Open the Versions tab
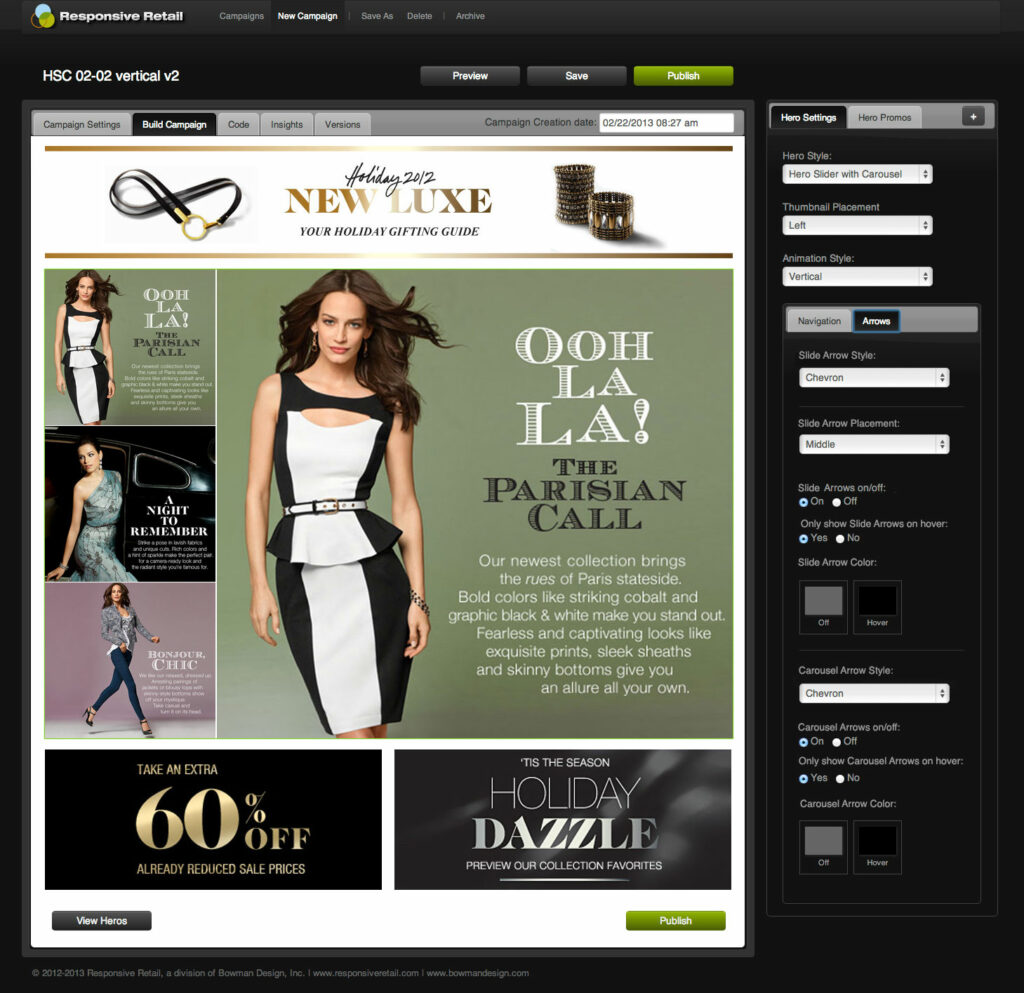Screen dimensions: 1024x993 point(342,124)
